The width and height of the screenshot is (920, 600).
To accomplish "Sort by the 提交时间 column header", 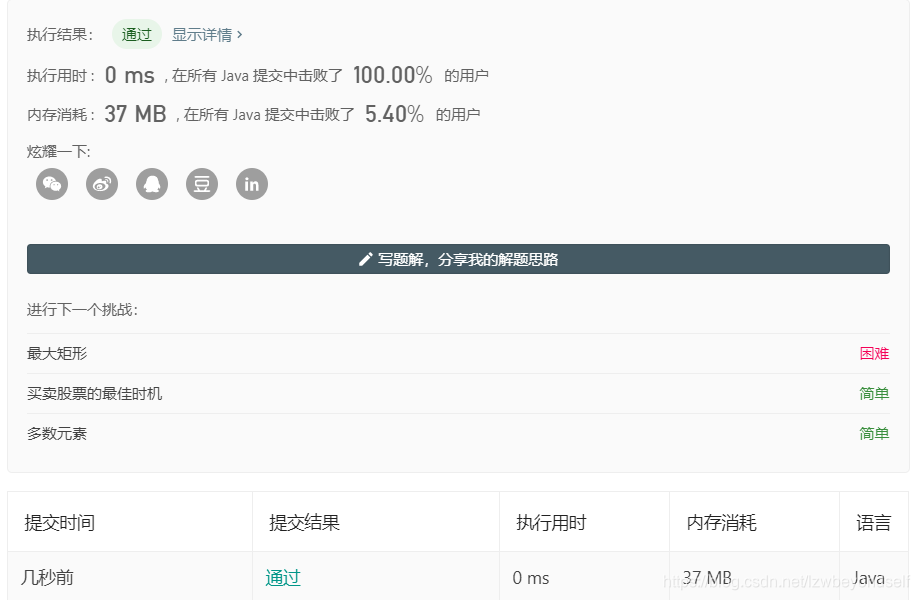I will [x=58, y=520].
